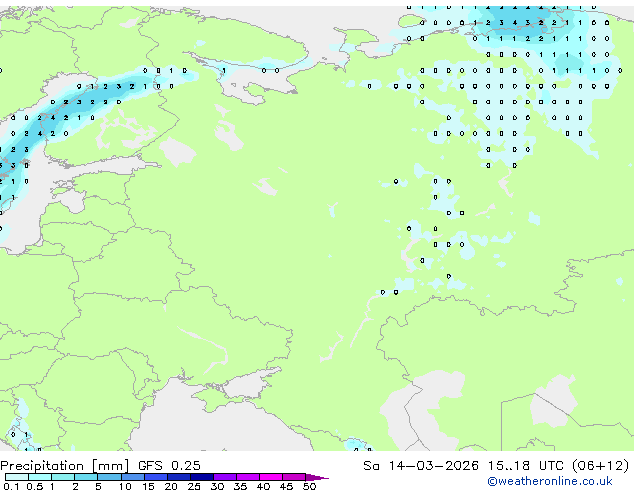Click the 'GFS 0.25' model label

[x=169, y=466]
